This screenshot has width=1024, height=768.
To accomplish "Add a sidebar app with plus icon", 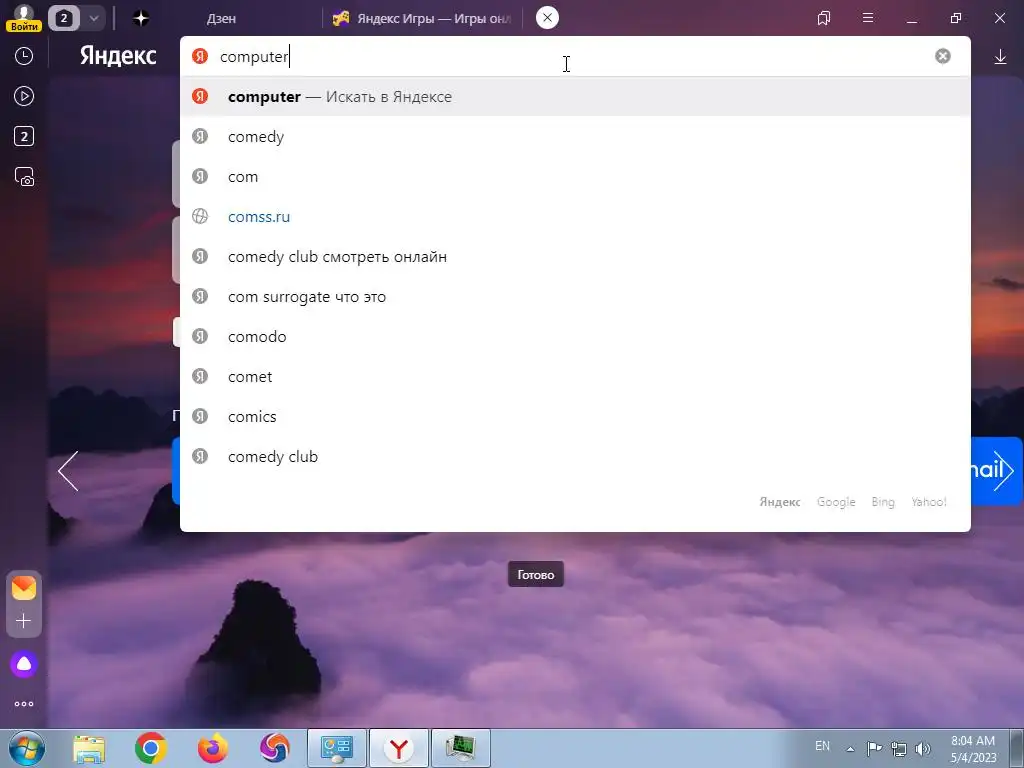I will 24,620.
